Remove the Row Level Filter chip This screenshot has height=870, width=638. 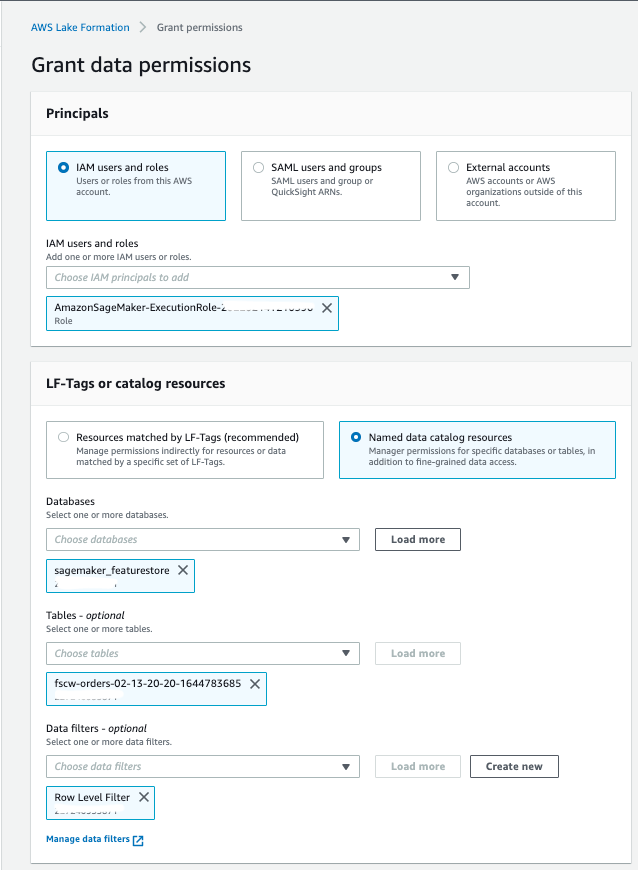pyautogui.click(x=144, y=797)
